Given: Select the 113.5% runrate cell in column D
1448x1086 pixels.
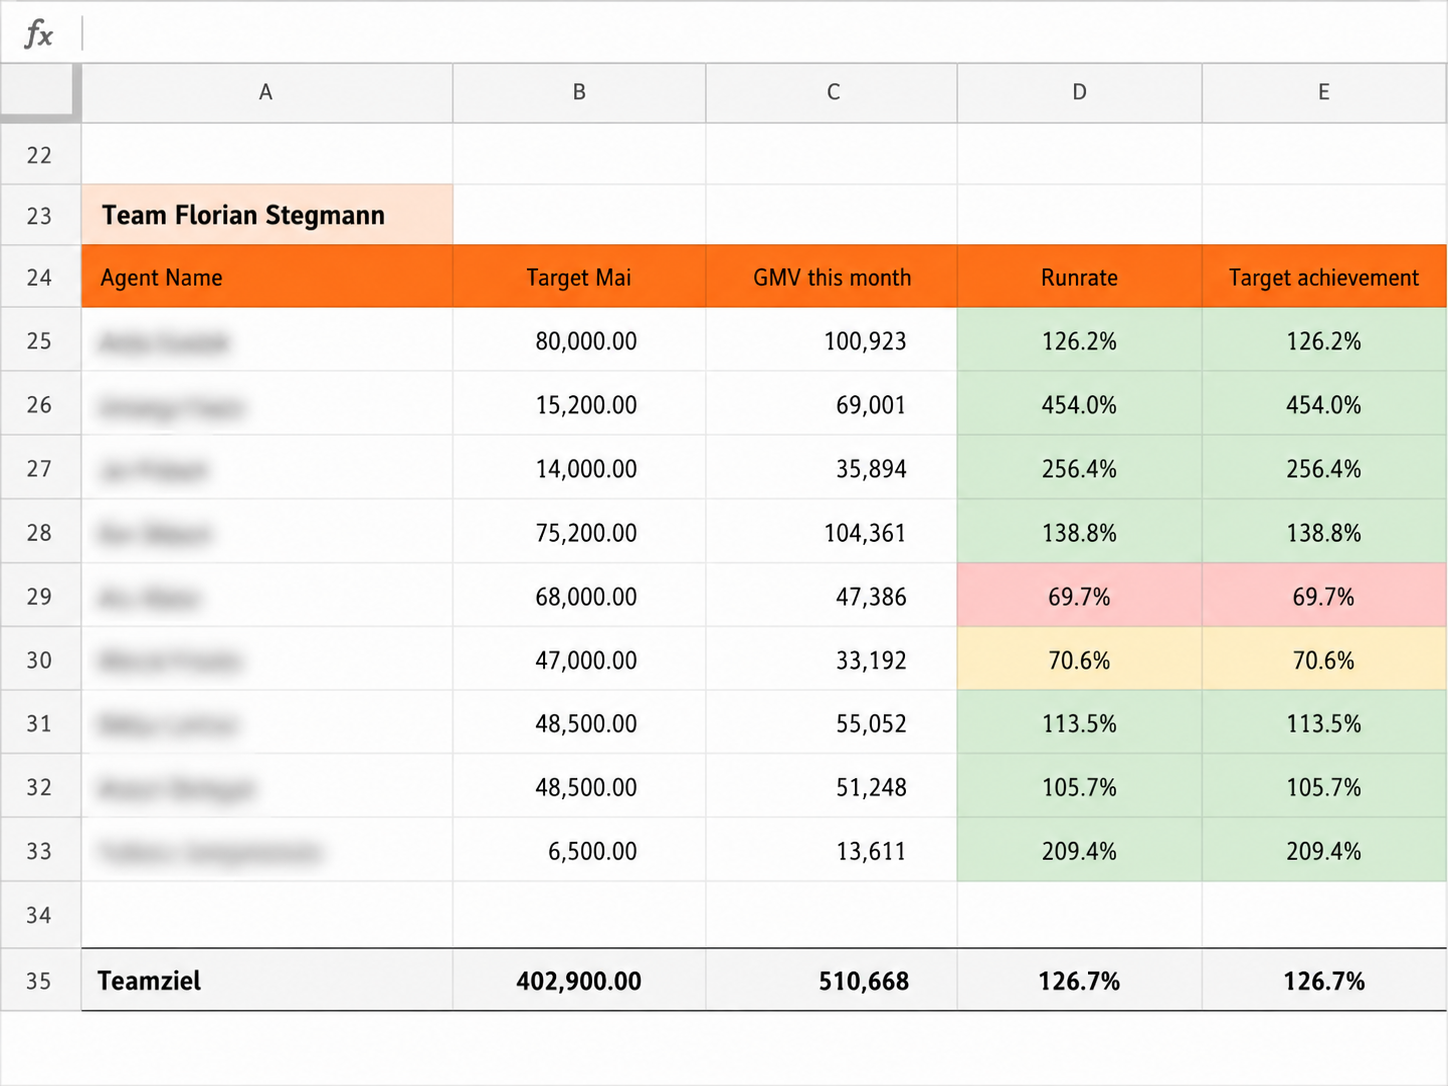Looking at the screenshot, I should pyautogui.click(x=1079, y=723).
